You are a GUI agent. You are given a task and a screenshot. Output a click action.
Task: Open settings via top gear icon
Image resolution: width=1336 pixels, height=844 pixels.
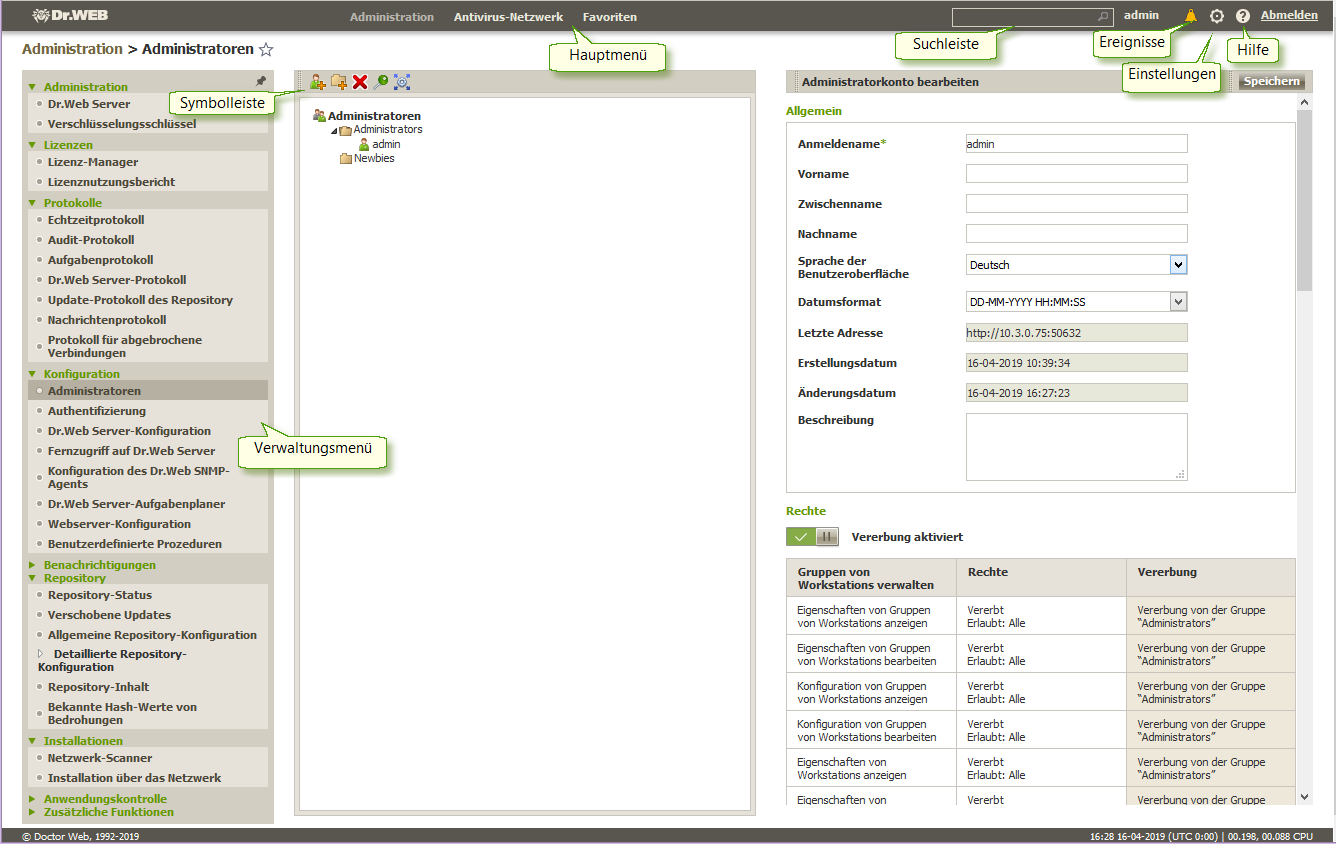[x=1217, y=16]
